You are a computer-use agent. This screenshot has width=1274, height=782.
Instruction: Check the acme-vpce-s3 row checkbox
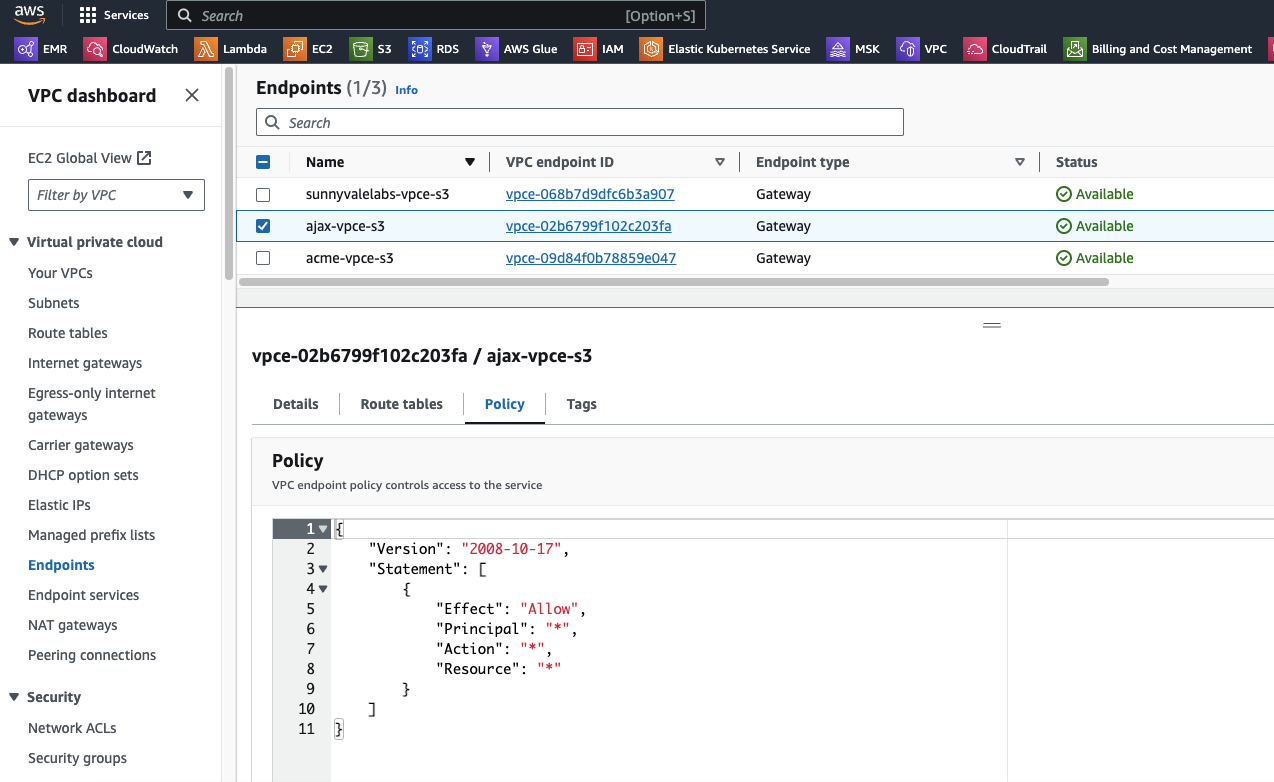point(263,258)
